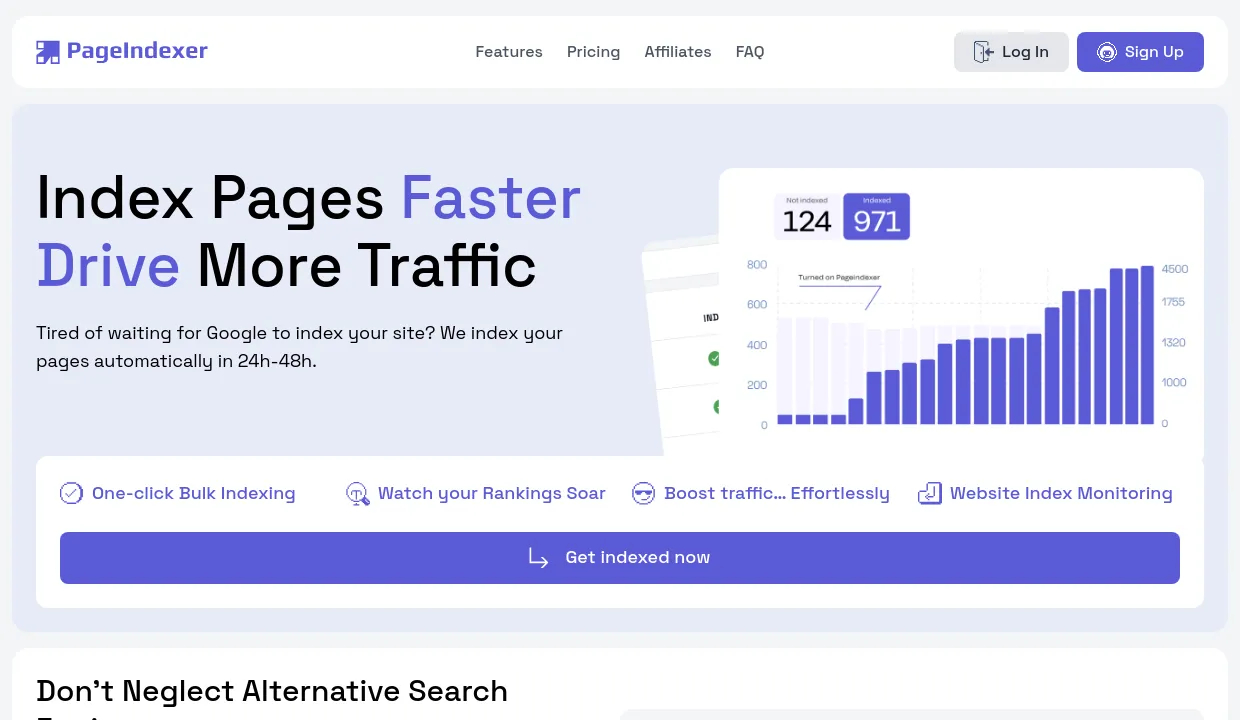Navigate to the Affiliates section
Screen dimensions: 1240x720
pos(678,51)
